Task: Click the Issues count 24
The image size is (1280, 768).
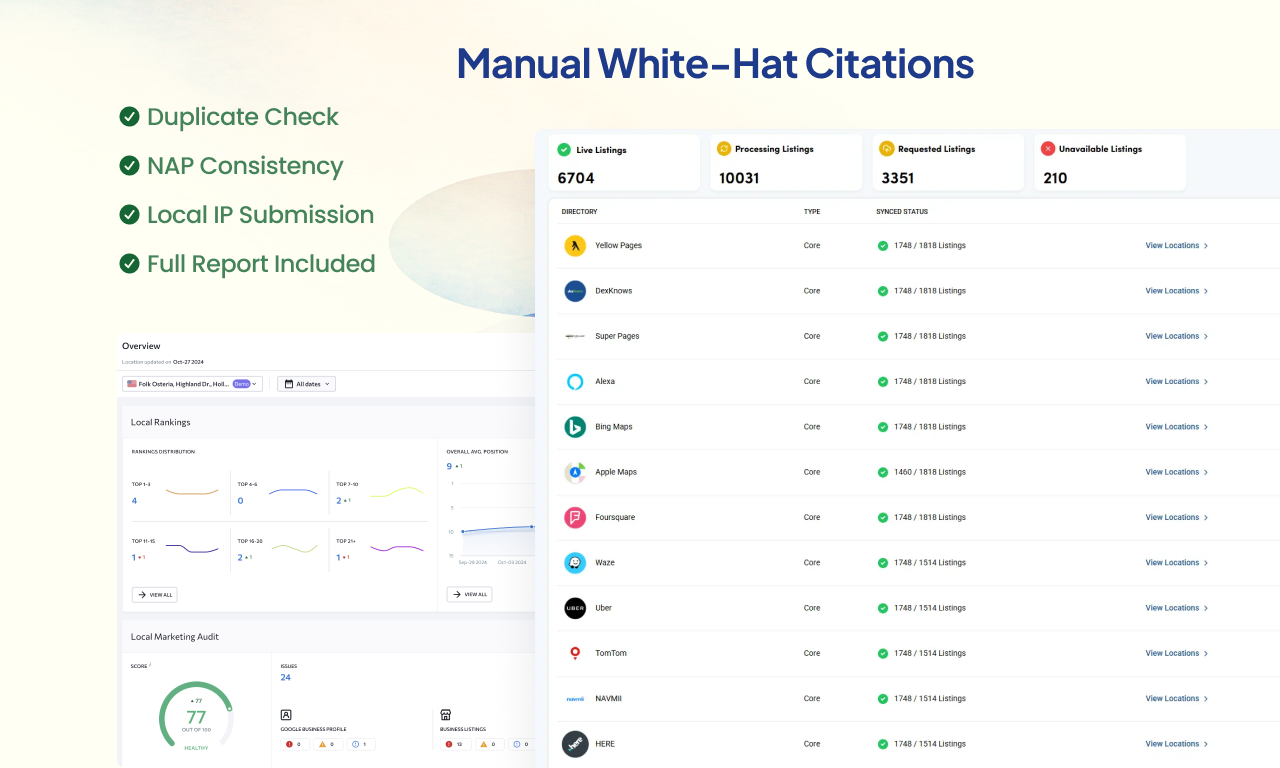Action: [x=286, y=678]
